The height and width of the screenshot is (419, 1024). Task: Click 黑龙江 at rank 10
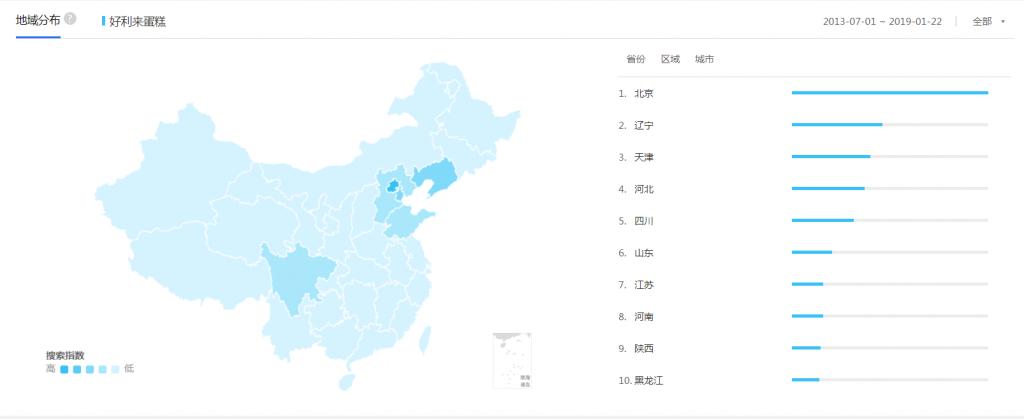click(x=648, y=380)
